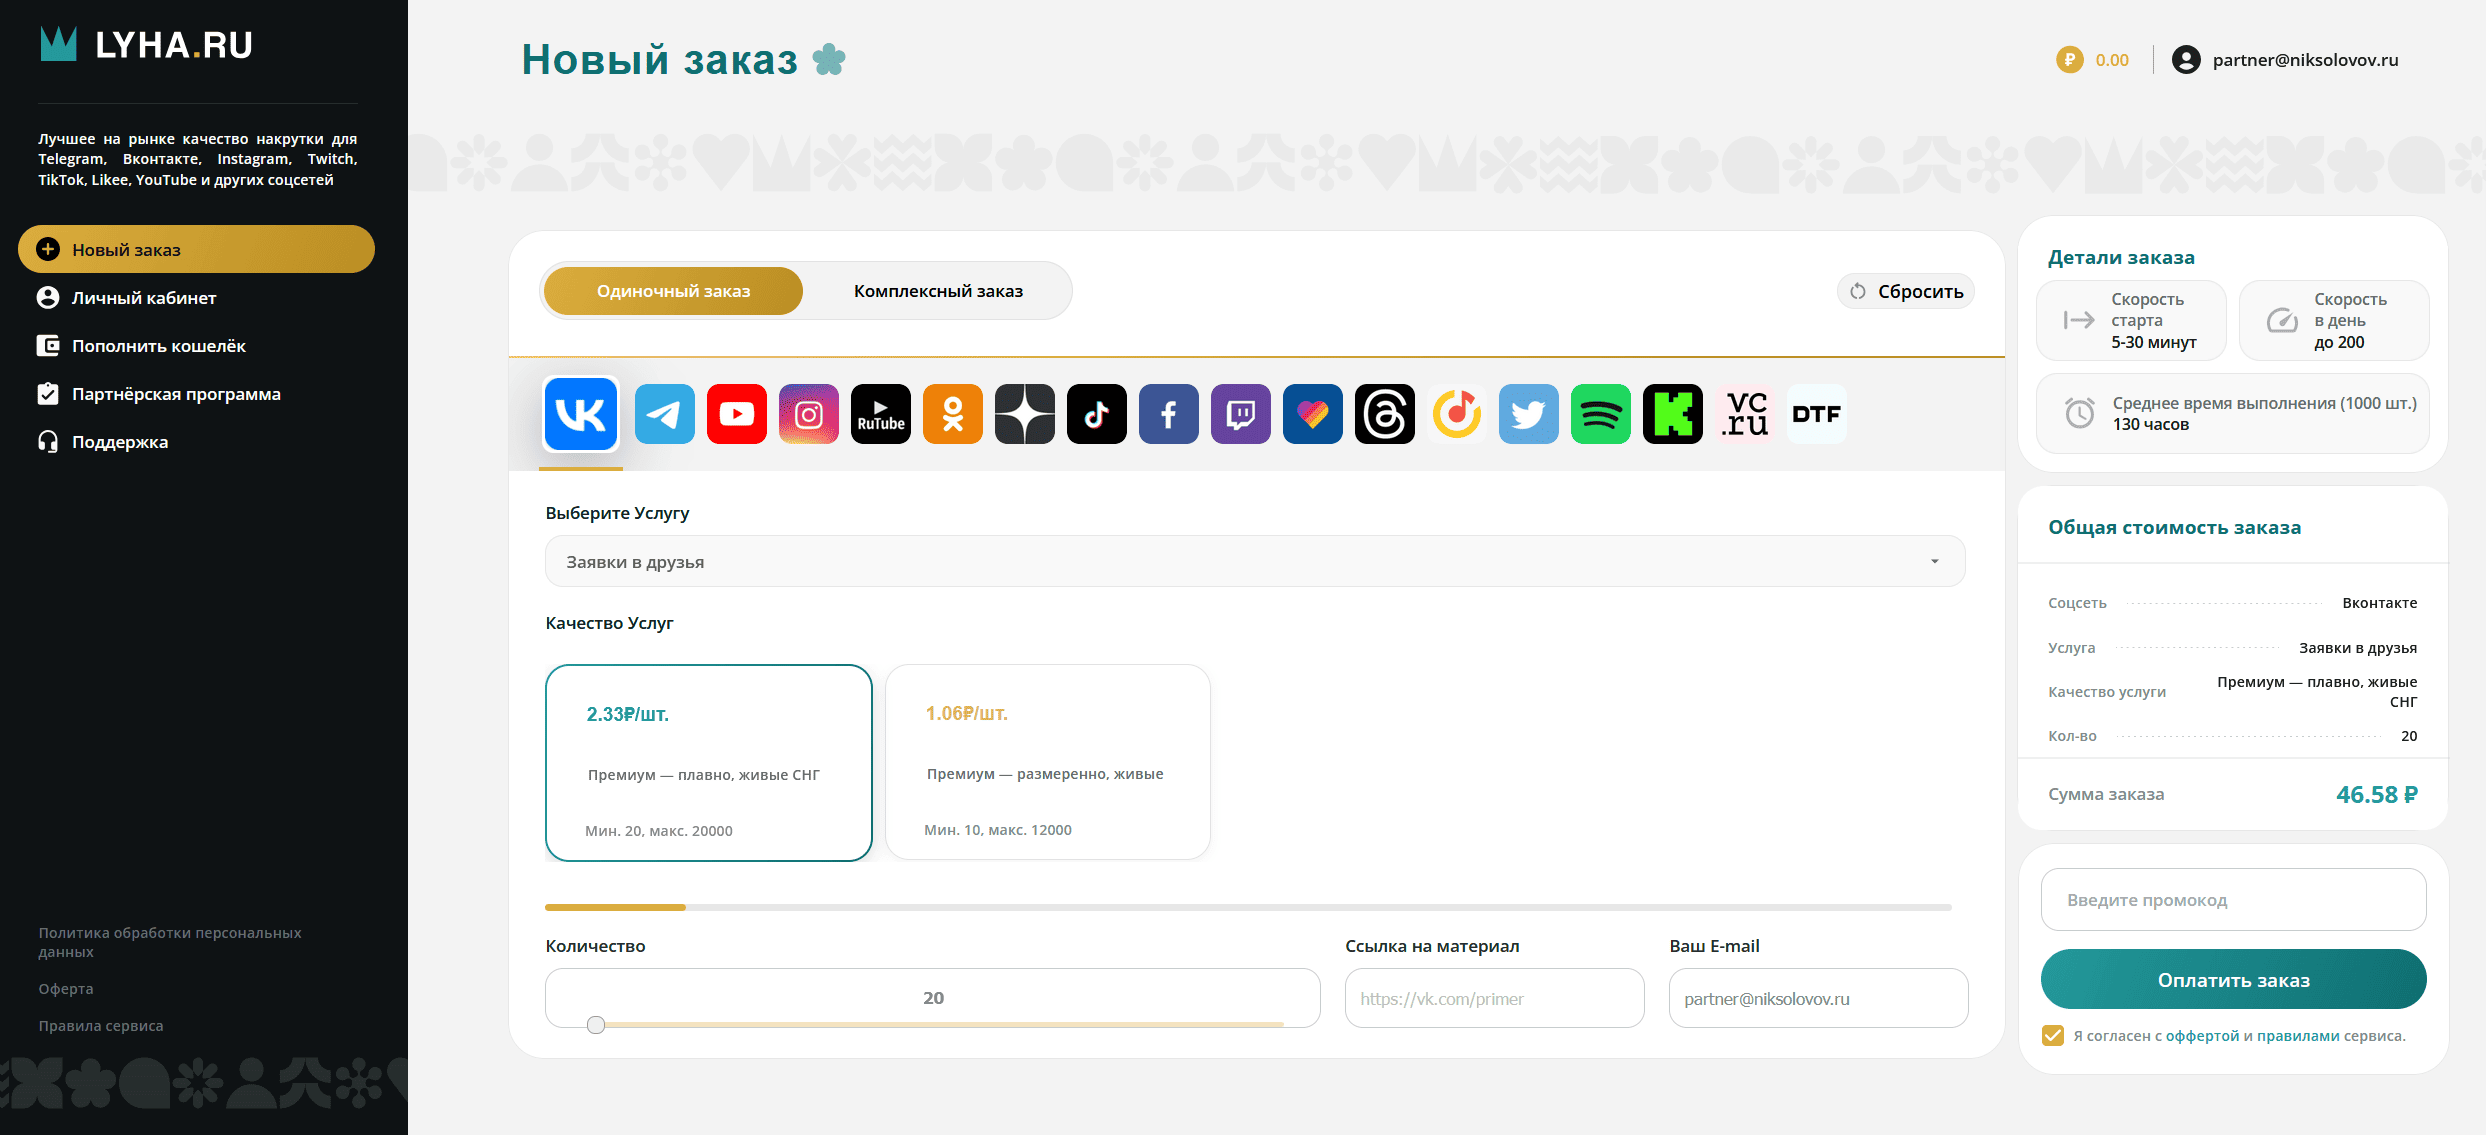Pick the Odnoklassniki orange icon
This screenshot has width=2486, height=1135.
coord(953,414)
